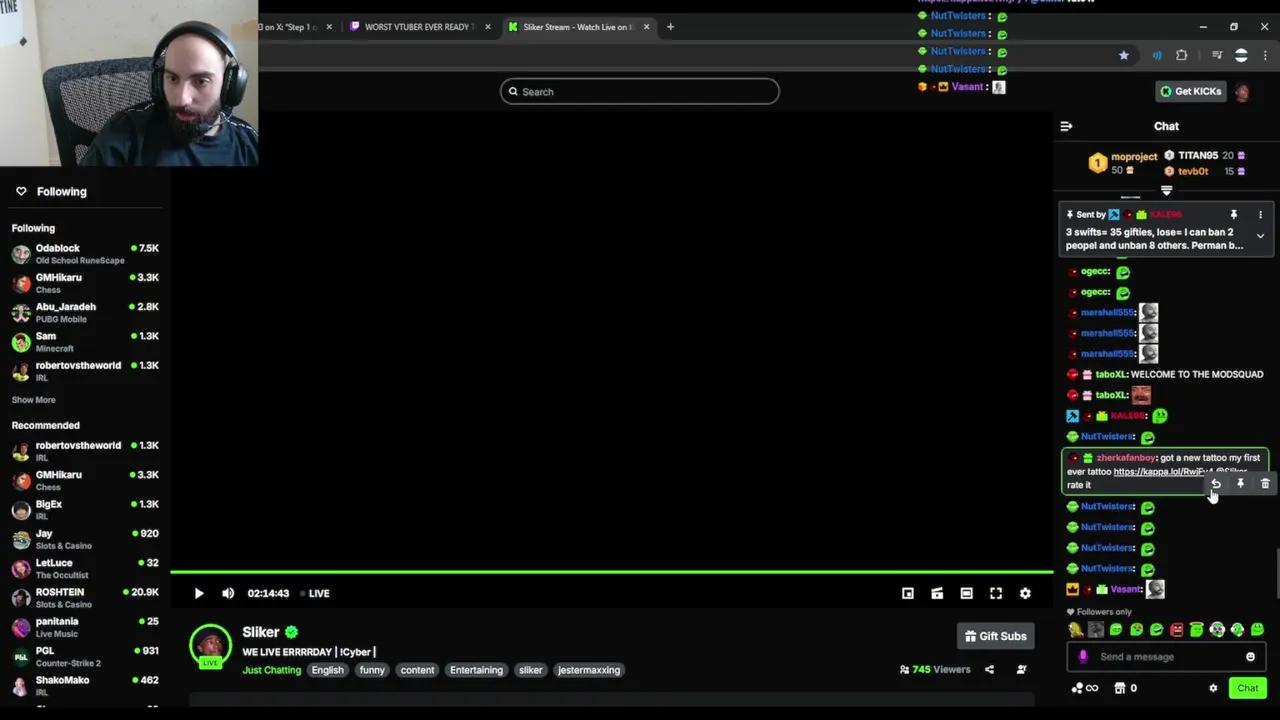This screenshot has width=1280, height=720.
Task: Open the kappa.lol link in chat
Action: pyautogui.click(x=1163, y=471)
